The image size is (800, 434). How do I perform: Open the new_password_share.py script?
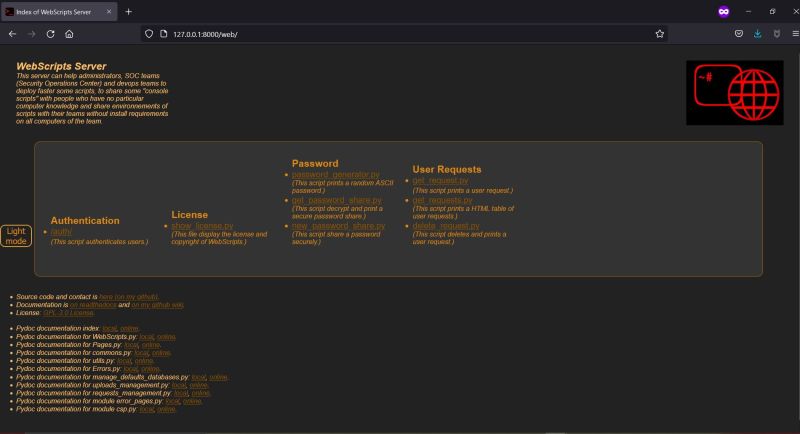[339, 225]
